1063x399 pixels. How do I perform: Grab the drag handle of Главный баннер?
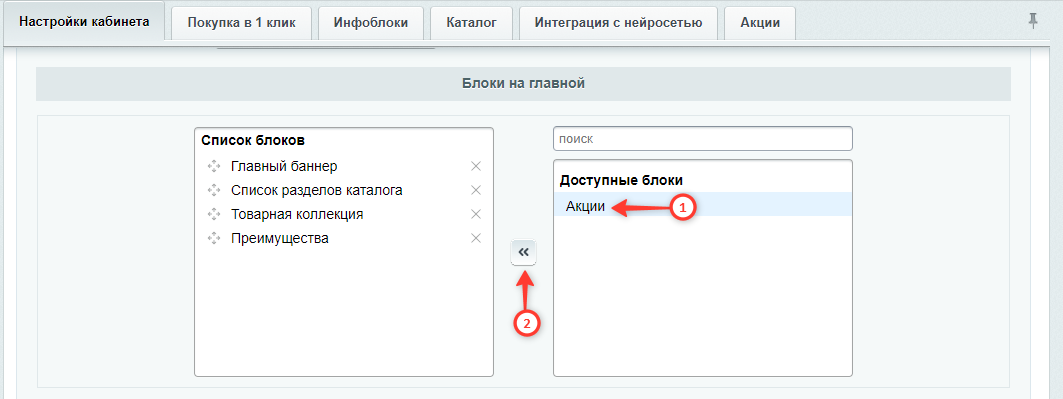(x=214, y=166)
